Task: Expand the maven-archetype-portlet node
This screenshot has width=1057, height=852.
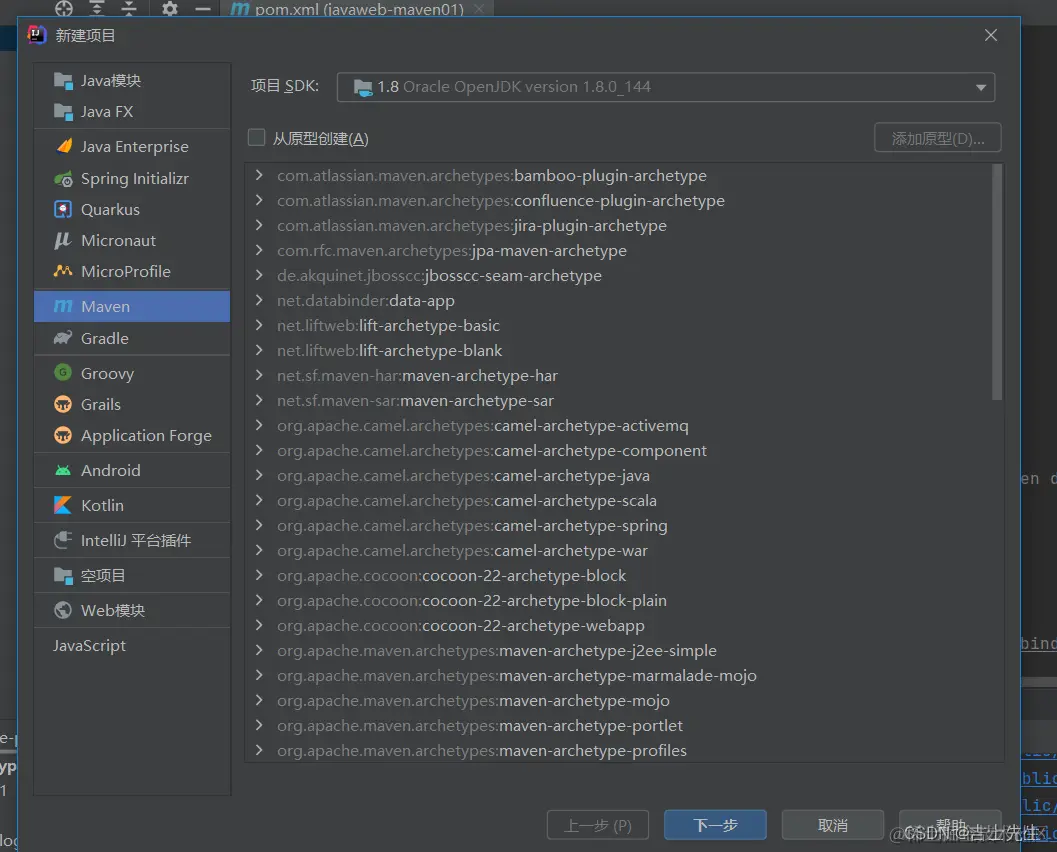Action: 259,725
